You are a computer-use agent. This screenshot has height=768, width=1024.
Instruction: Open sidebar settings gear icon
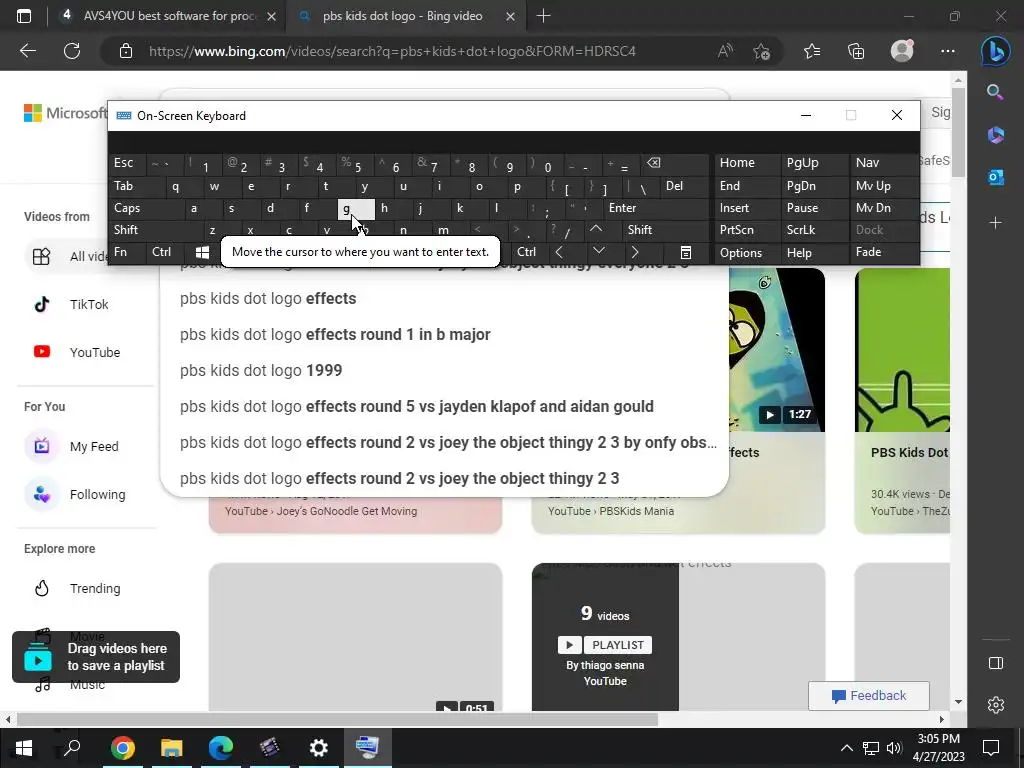[995, 705]
